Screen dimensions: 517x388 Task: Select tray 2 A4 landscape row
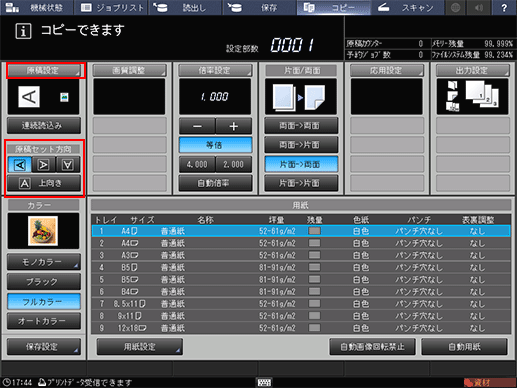click(301, 243)
